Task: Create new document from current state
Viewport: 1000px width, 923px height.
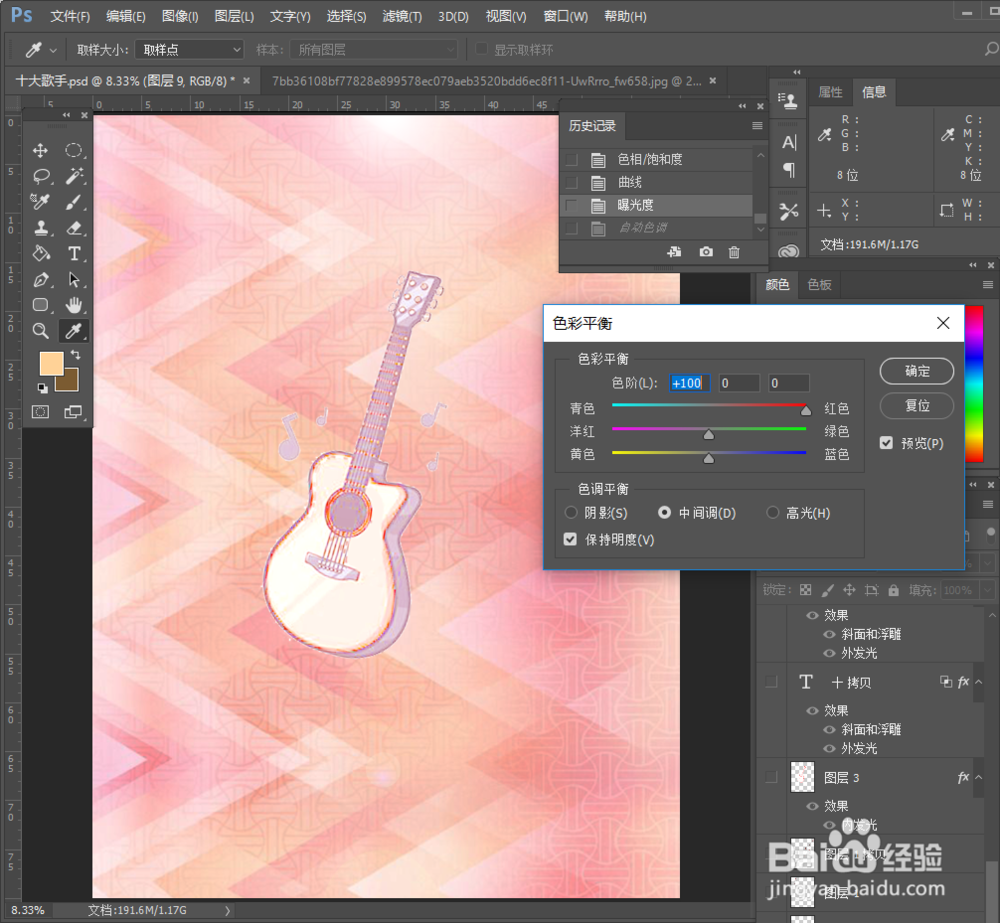Action: tap(674, 252)
